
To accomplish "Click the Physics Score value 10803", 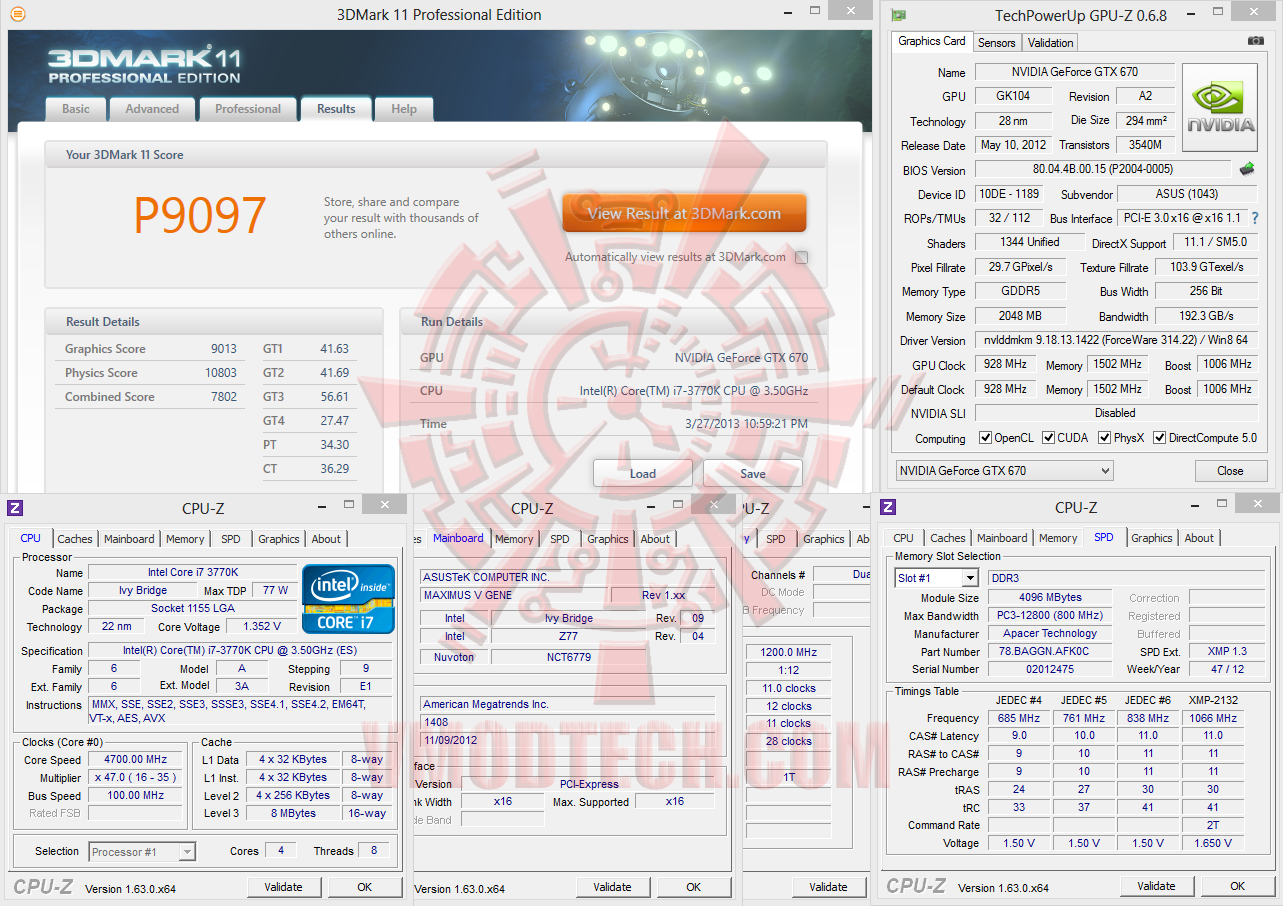I will coord(220,373).
